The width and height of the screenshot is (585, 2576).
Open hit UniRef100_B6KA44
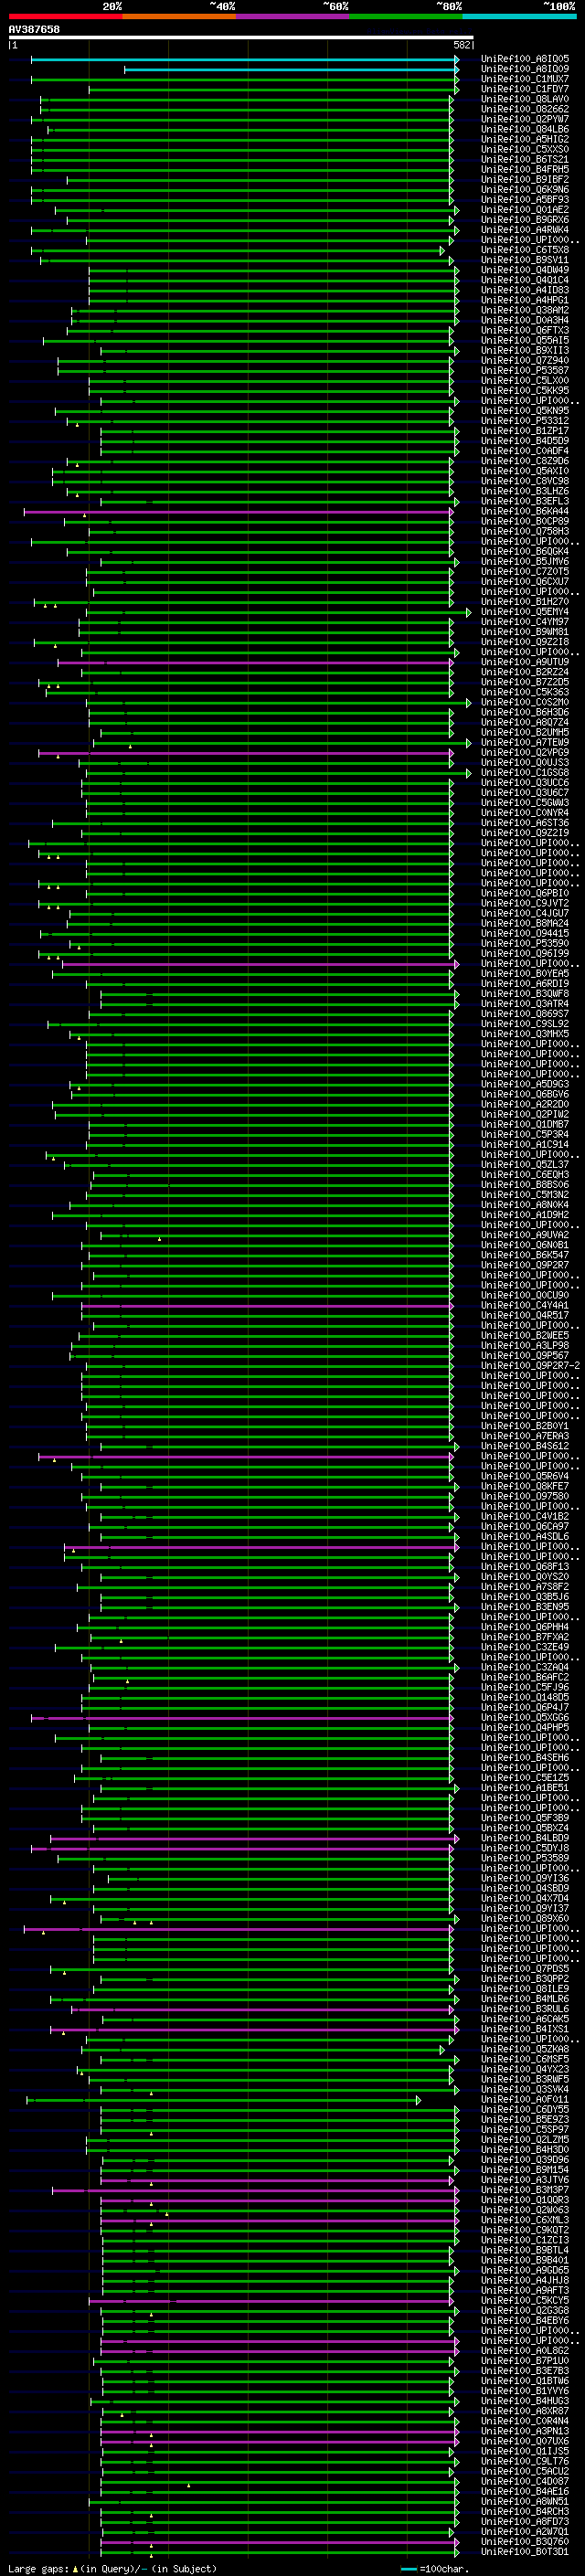[x=525, y=511]
